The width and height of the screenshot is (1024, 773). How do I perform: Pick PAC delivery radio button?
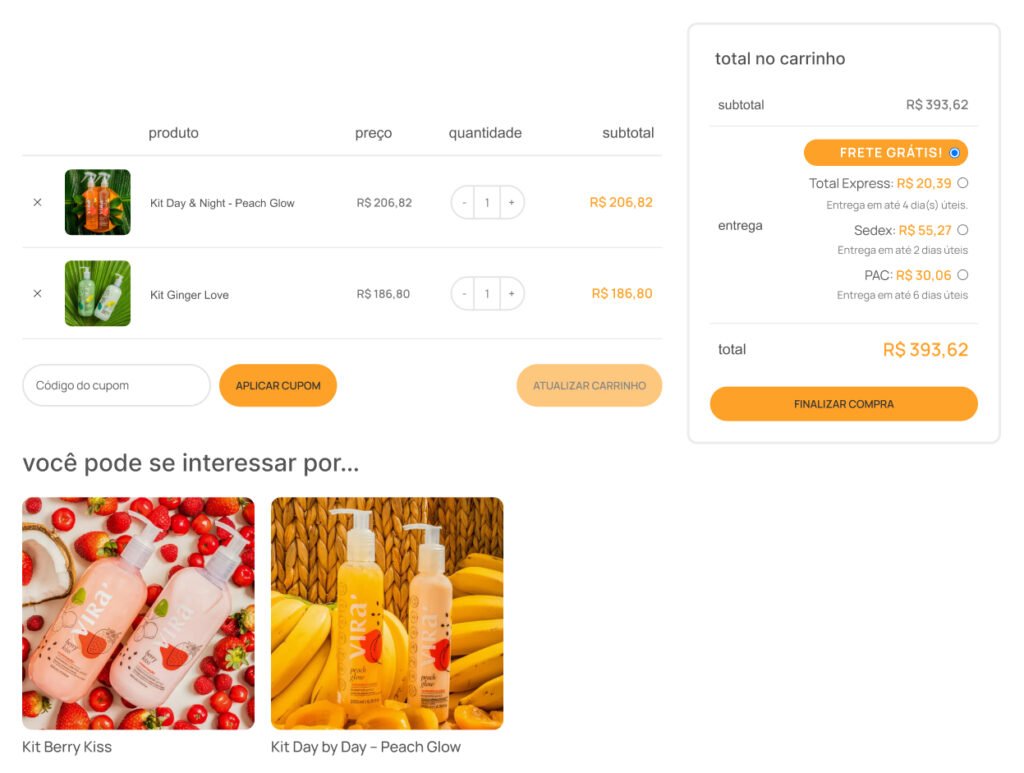pyautogui.click(x=963, y=275)
